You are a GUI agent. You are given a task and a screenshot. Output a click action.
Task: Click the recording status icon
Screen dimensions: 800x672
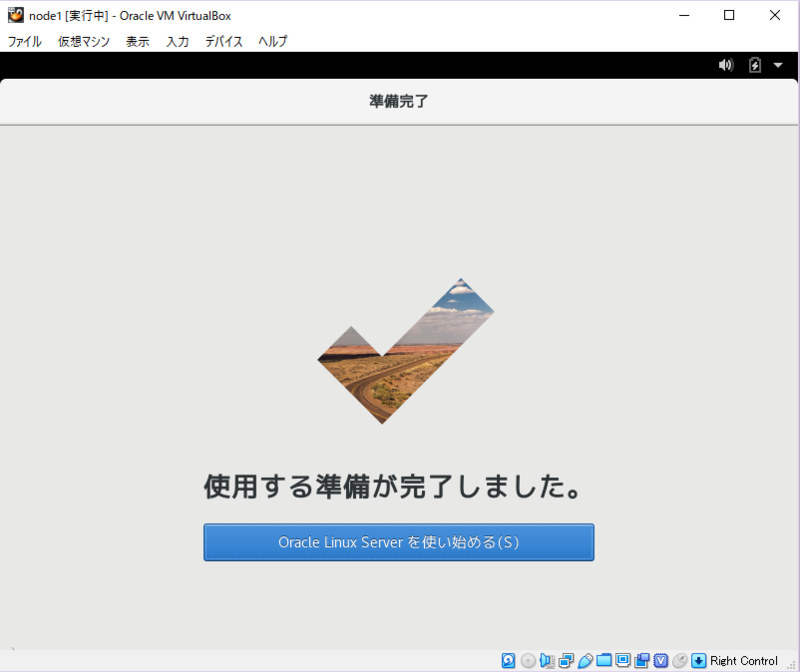pos(641,661)
